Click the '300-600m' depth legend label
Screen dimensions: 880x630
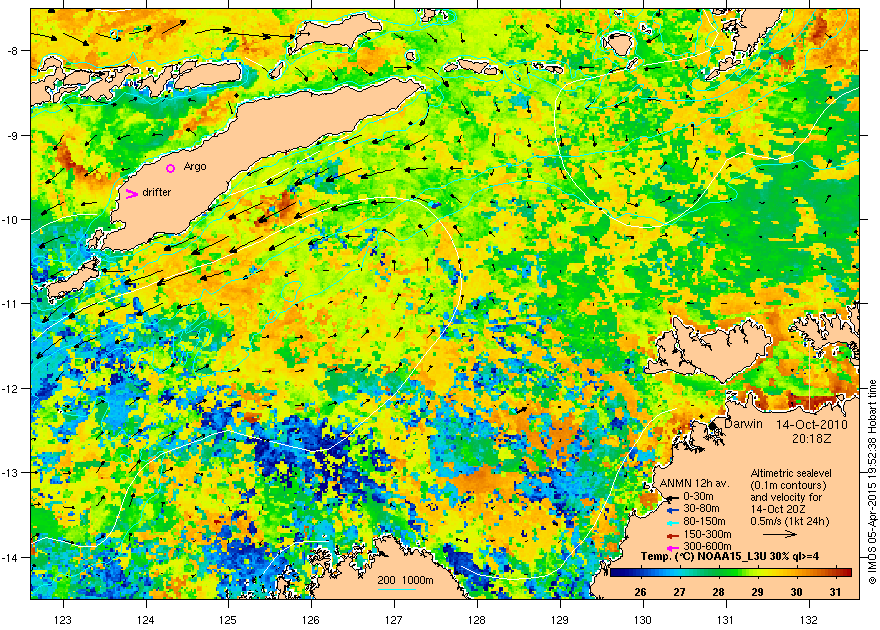pos(707,546)
